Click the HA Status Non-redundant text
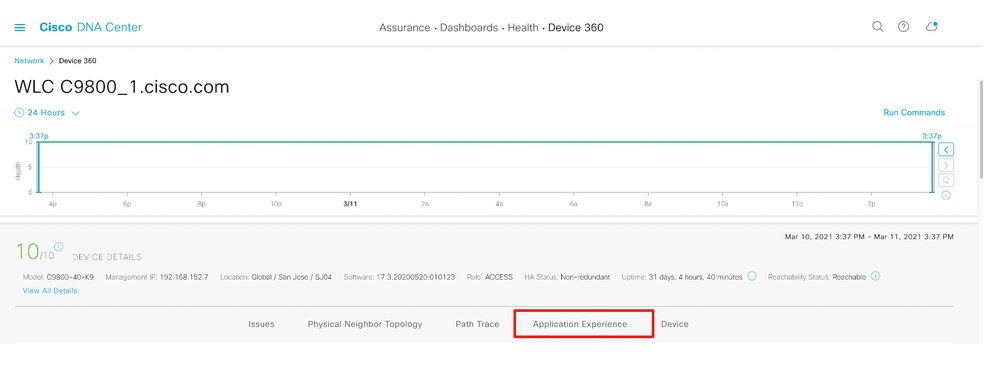This screenshot has width=998, height=373. click(567, 277)
